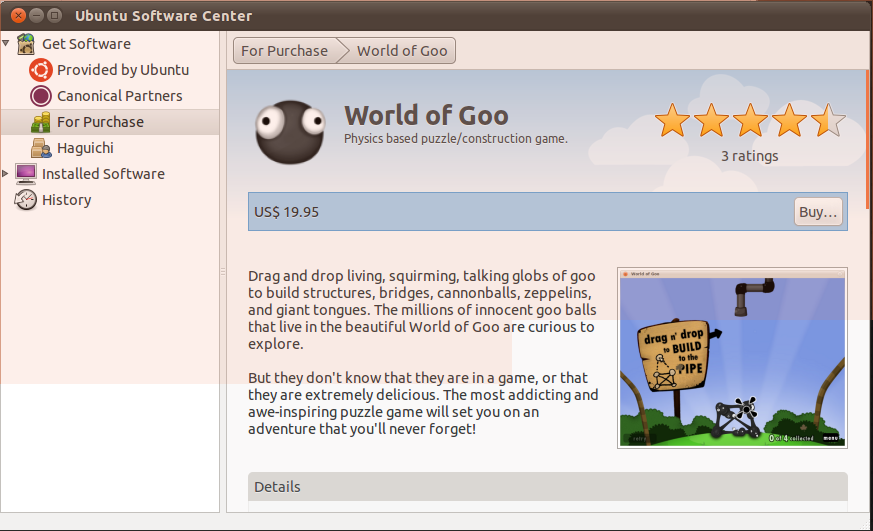
Task: Select the Haguichi sidebar entry
Action: point(85,148)
